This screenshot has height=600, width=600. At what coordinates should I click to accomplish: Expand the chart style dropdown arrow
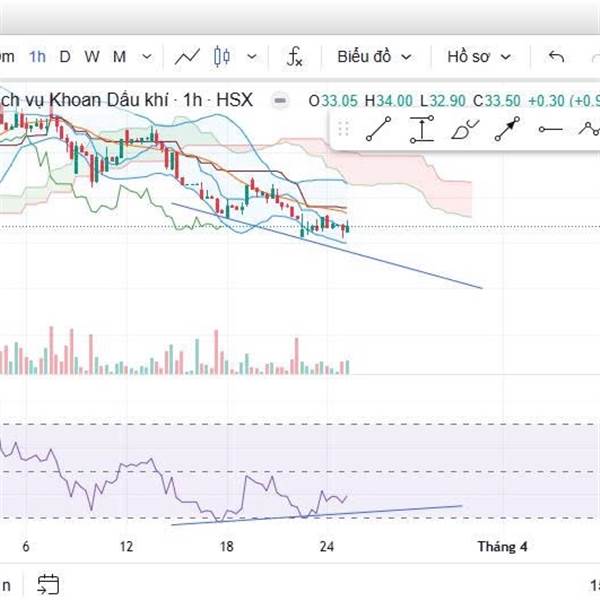pyautogui.click(x=251, y=57)
